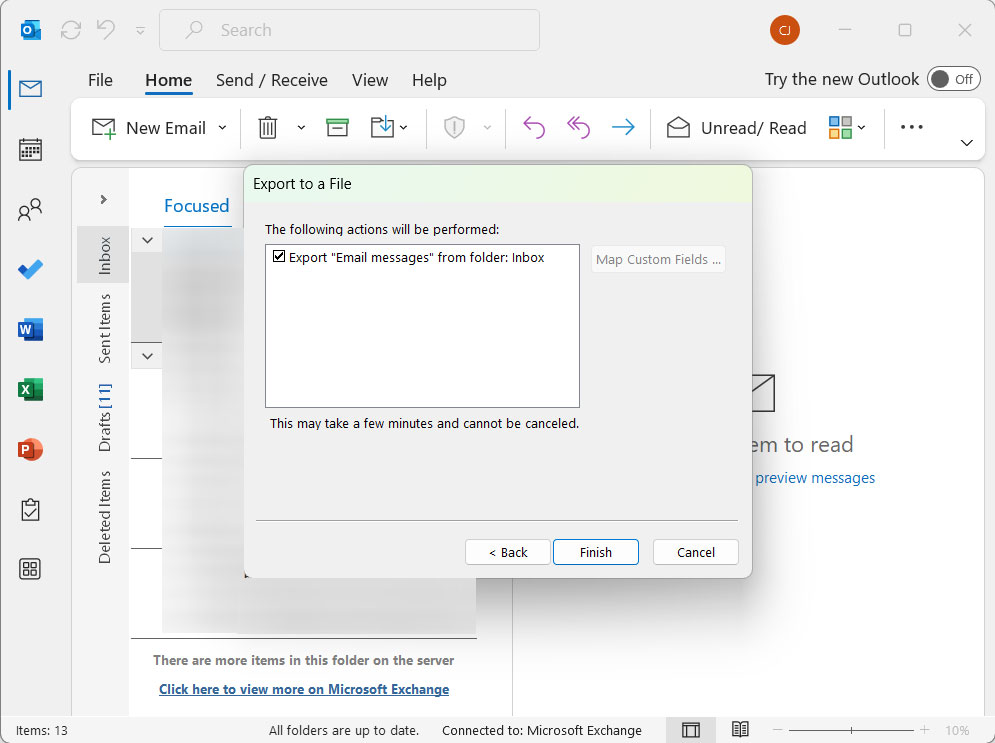This screenshot has width=995, height=743.
Task: Launch the To Do checkmark app
Action: (30, 270)
